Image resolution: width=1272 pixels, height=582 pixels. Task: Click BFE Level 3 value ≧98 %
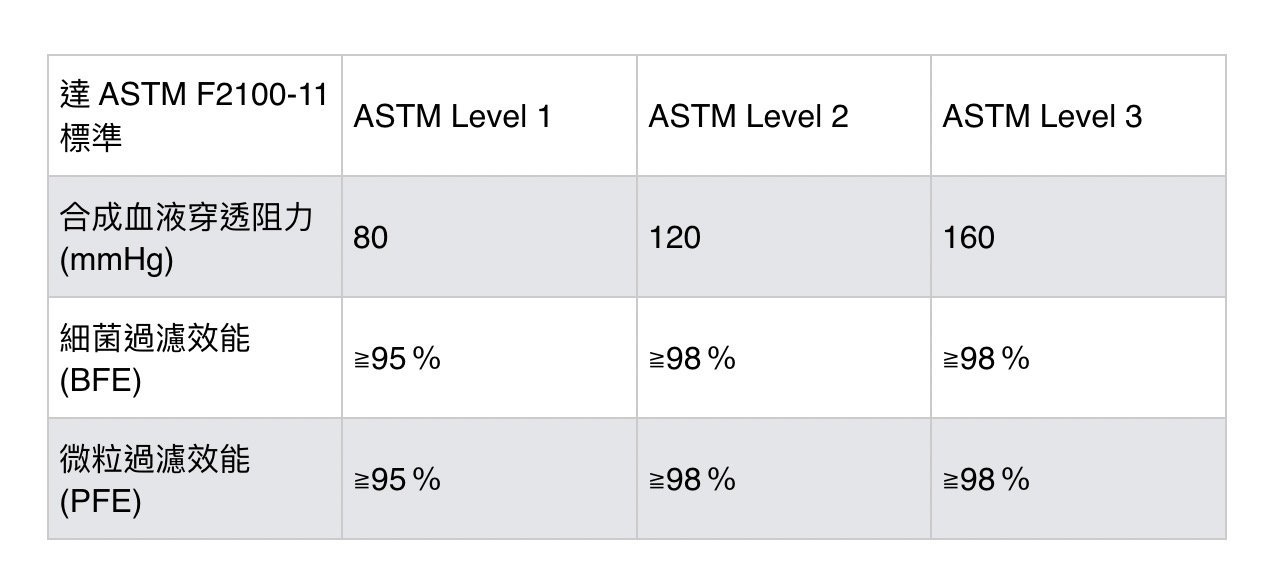coord(986,358)
